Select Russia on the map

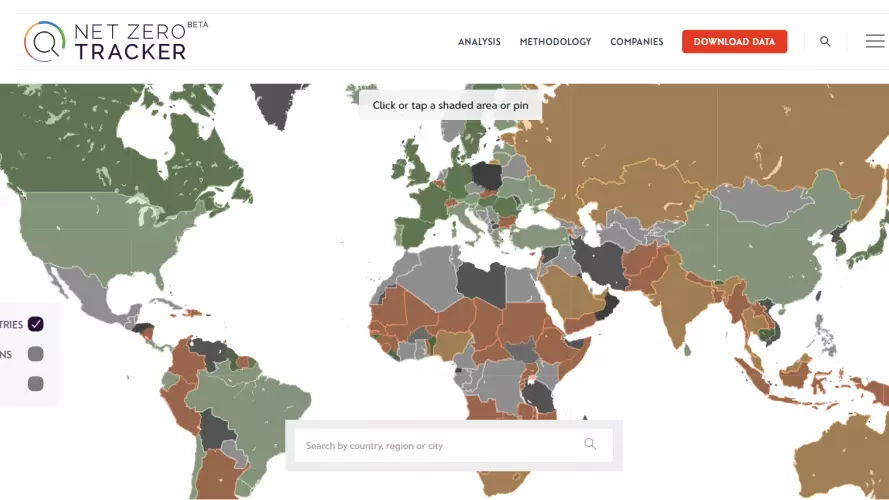[x=680, y=130]
